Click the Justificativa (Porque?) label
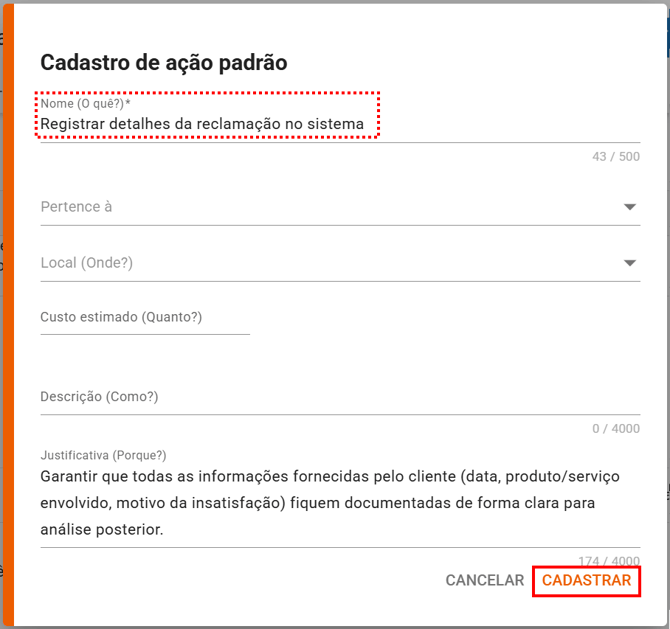This screenshot has width=670, height=629. (x=103, y=455)
